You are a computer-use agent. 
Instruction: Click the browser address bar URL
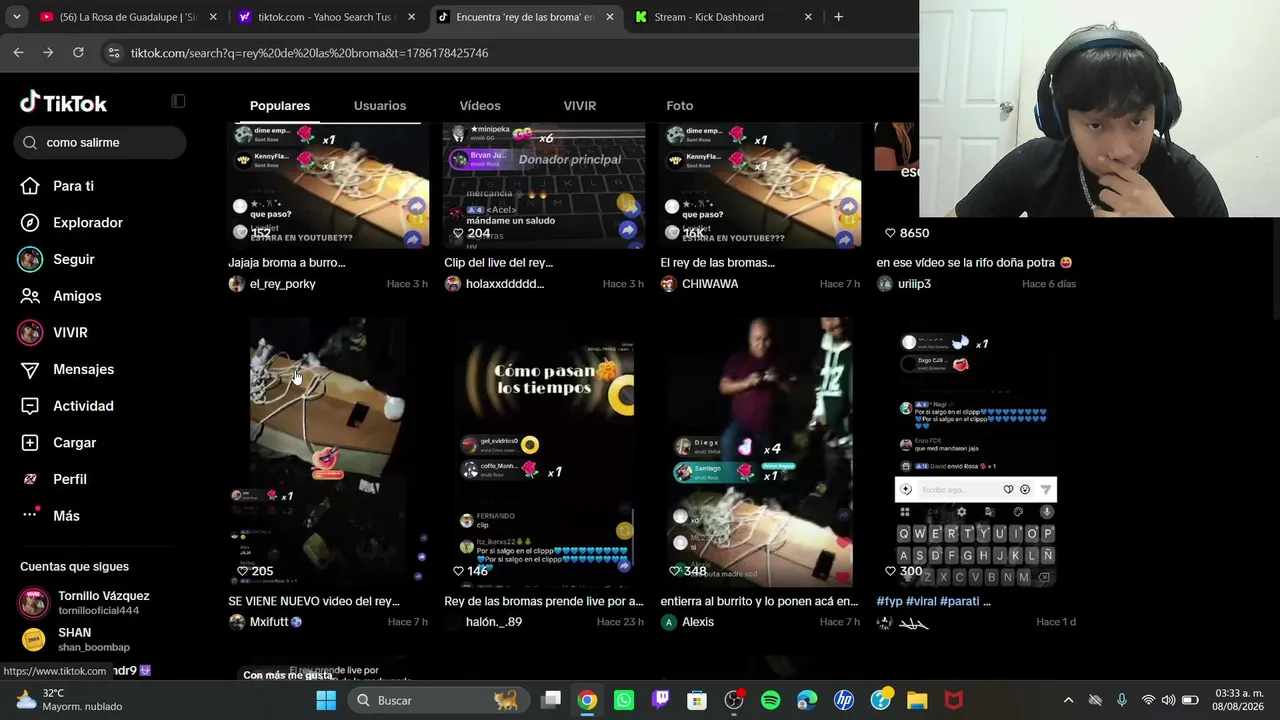coord(309,53)
